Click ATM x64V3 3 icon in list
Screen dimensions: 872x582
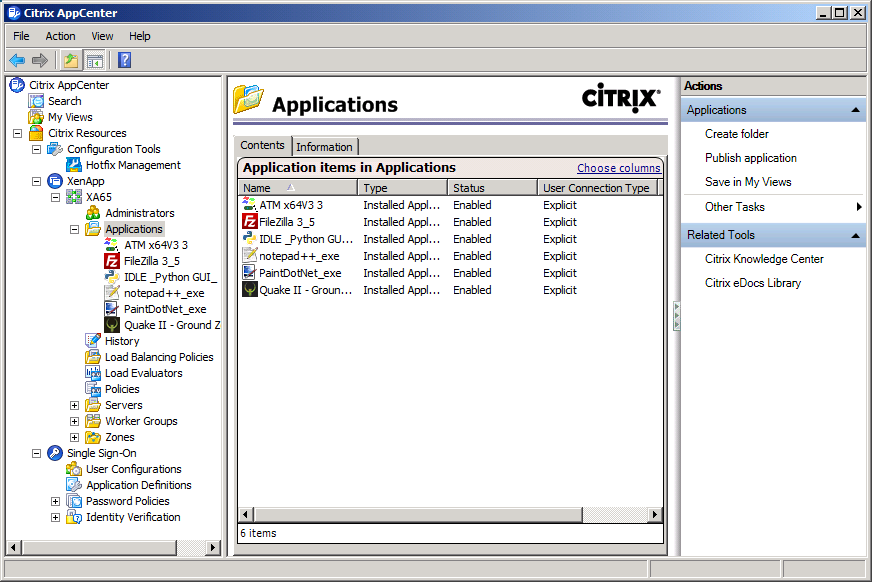pos(250,205)
